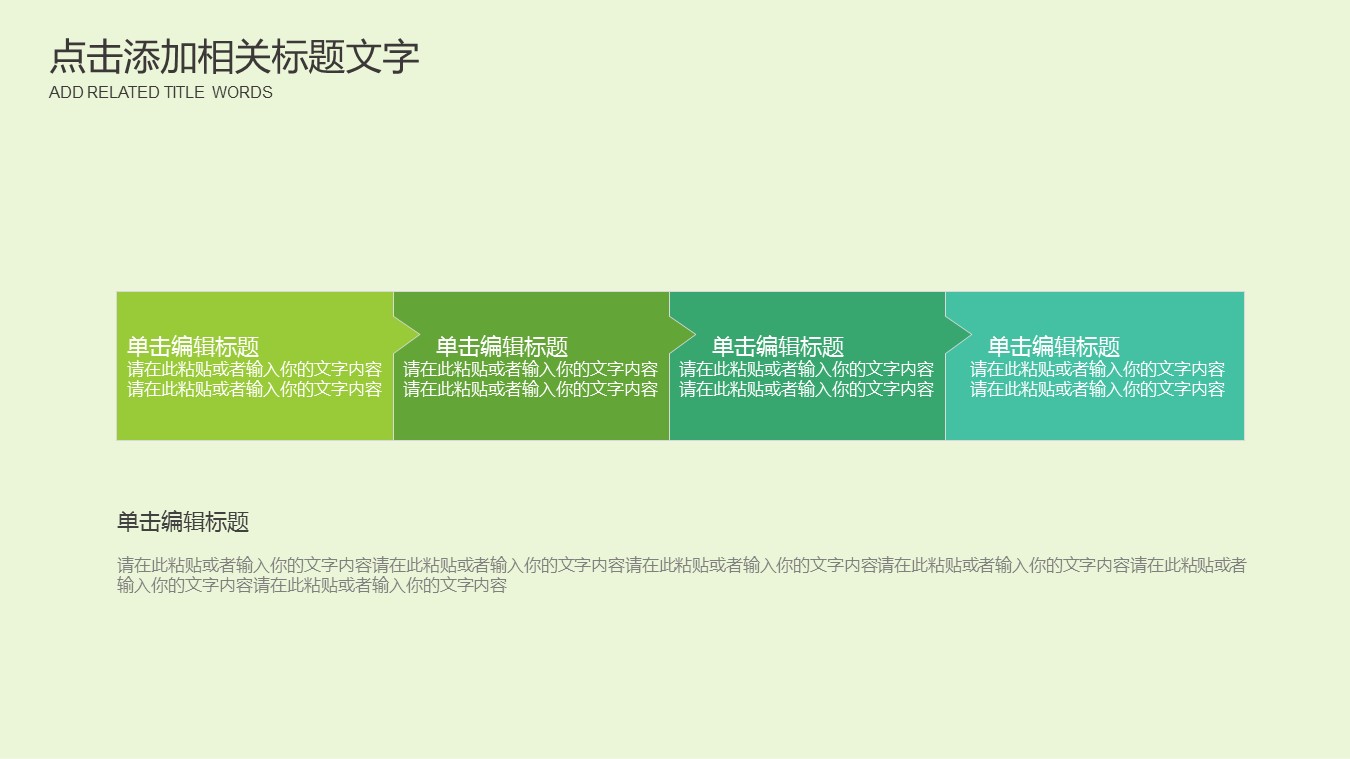Screen dimensions: 1350x759
Task: Click the second line of the bottom gray paragraph
Action: (x=312, y=586)
